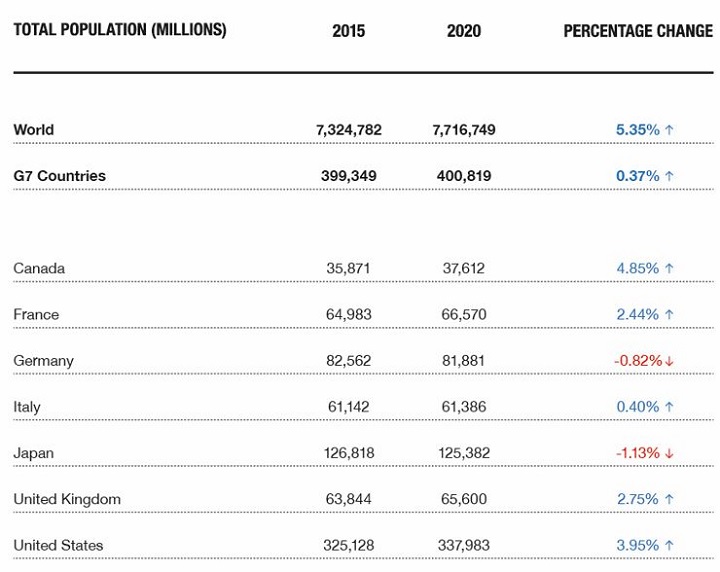This screenshot has height=572, width=720.
Task: Select the G7 Countries row label
Action: pos(60,176)
